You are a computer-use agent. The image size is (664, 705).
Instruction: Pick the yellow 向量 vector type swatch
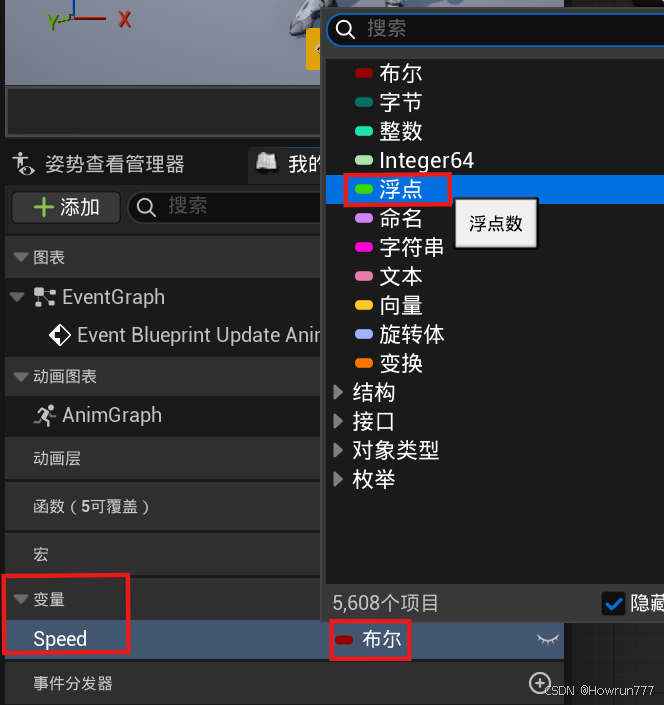(x=364, y=305)
